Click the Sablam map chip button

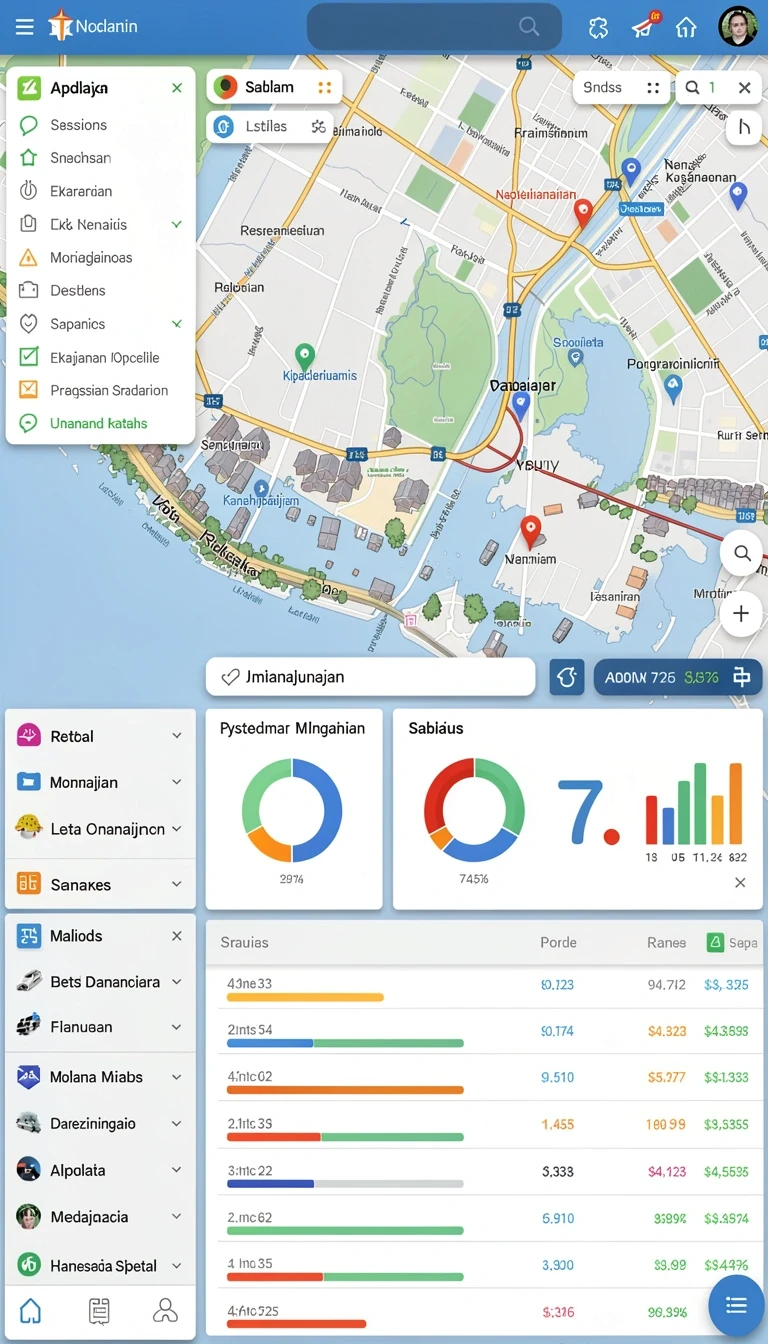pos(274,87)
